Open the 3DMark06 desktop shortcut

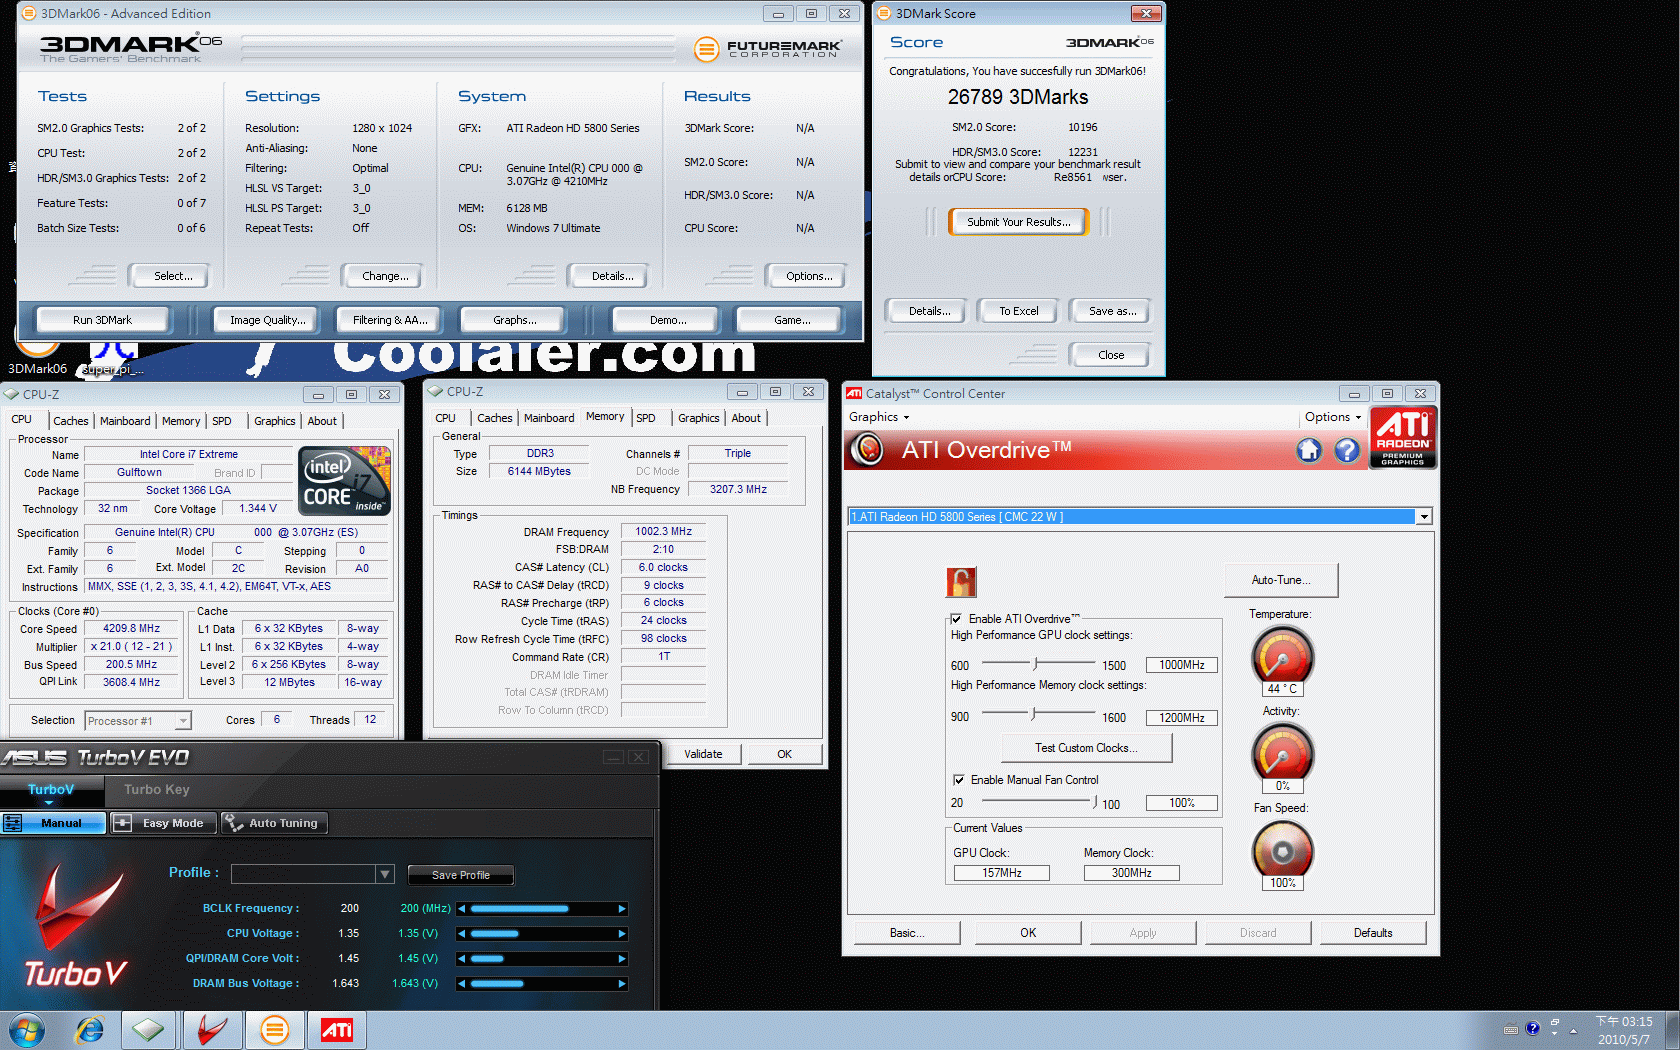tap(37, 358)
